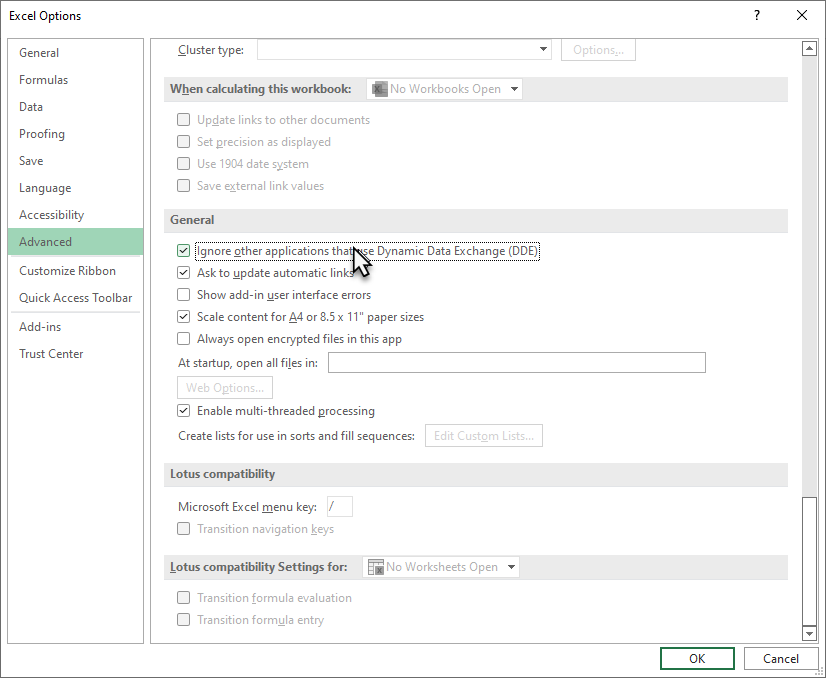Click the Help question mark icon

(x=756, y=15)
